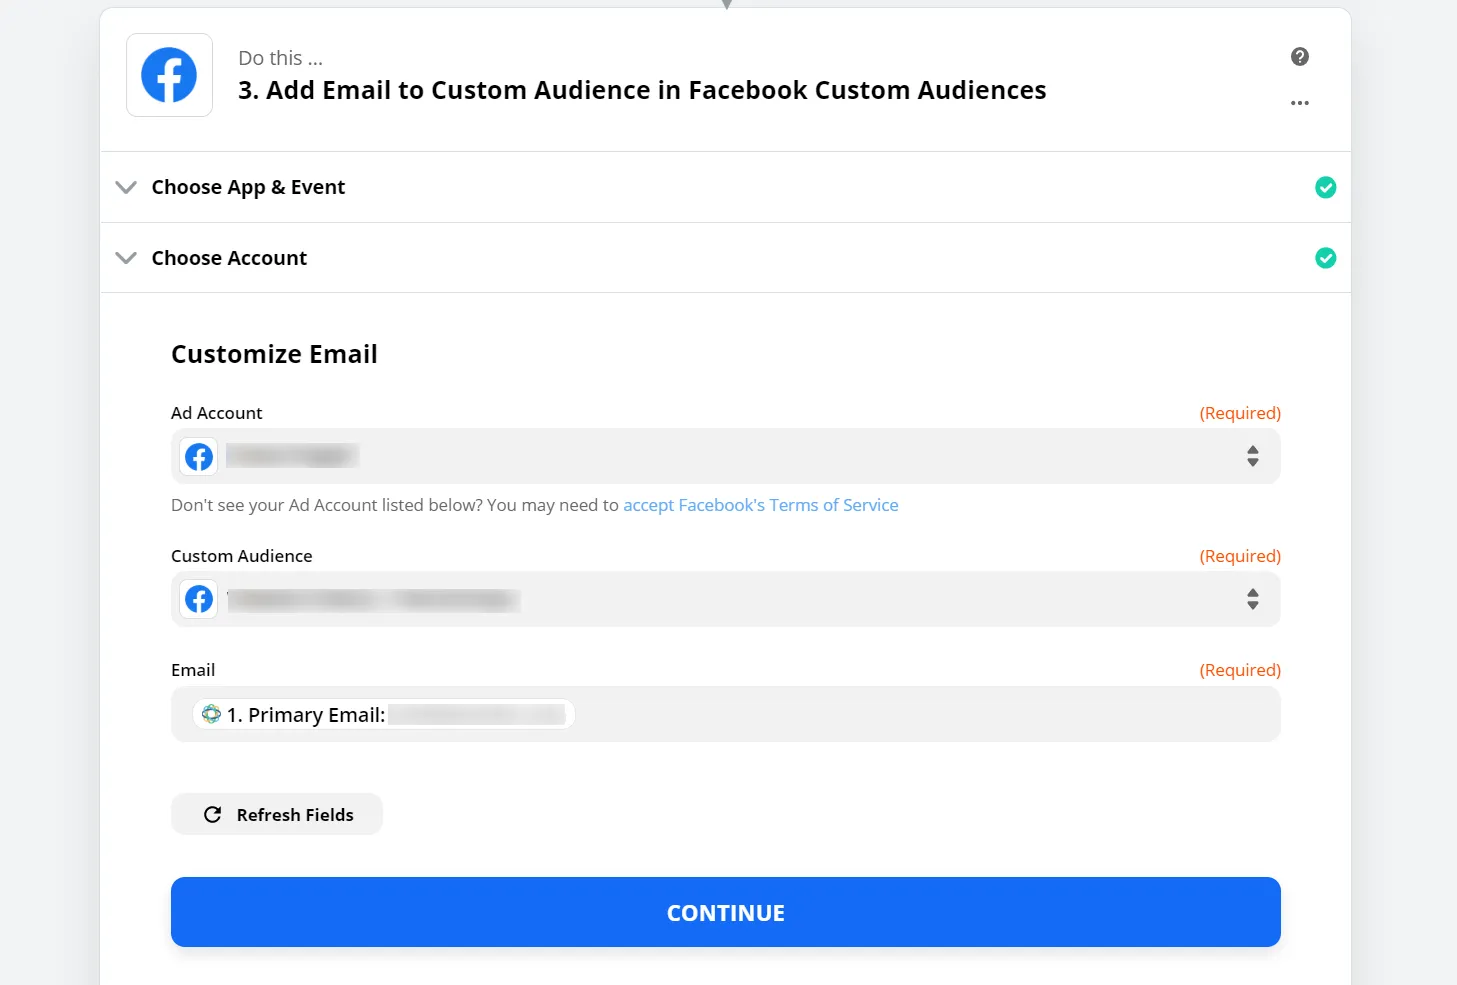Click the icon in Primary Email pill
The width and height of the screenshot is (1457, 985).
coord(211,714)
